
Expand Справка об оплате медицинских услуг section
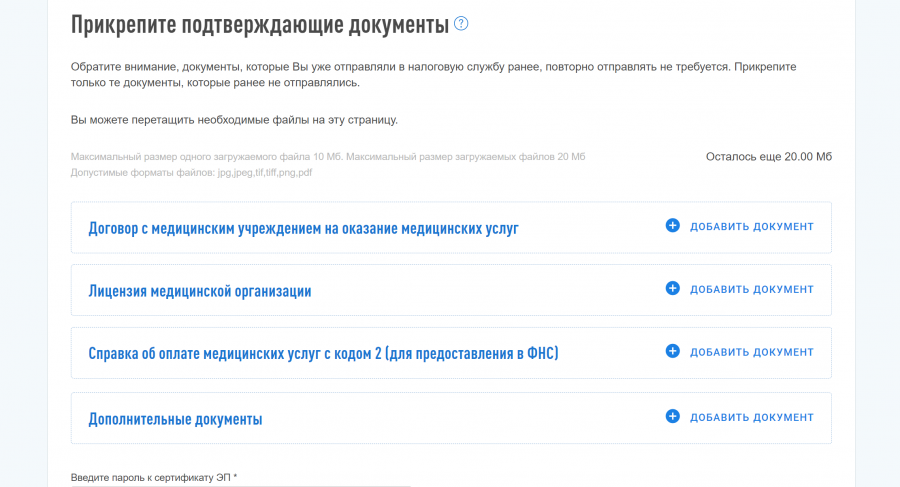click(323, 354)
